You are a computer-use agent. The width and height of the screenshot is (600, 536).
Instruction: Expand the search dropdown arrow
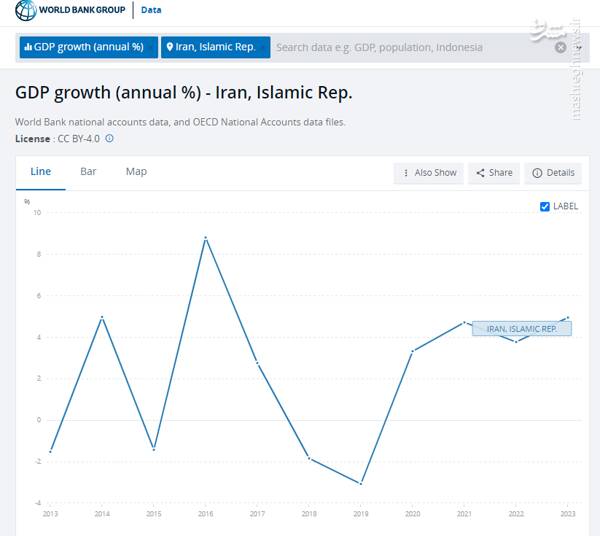[578, 47]
